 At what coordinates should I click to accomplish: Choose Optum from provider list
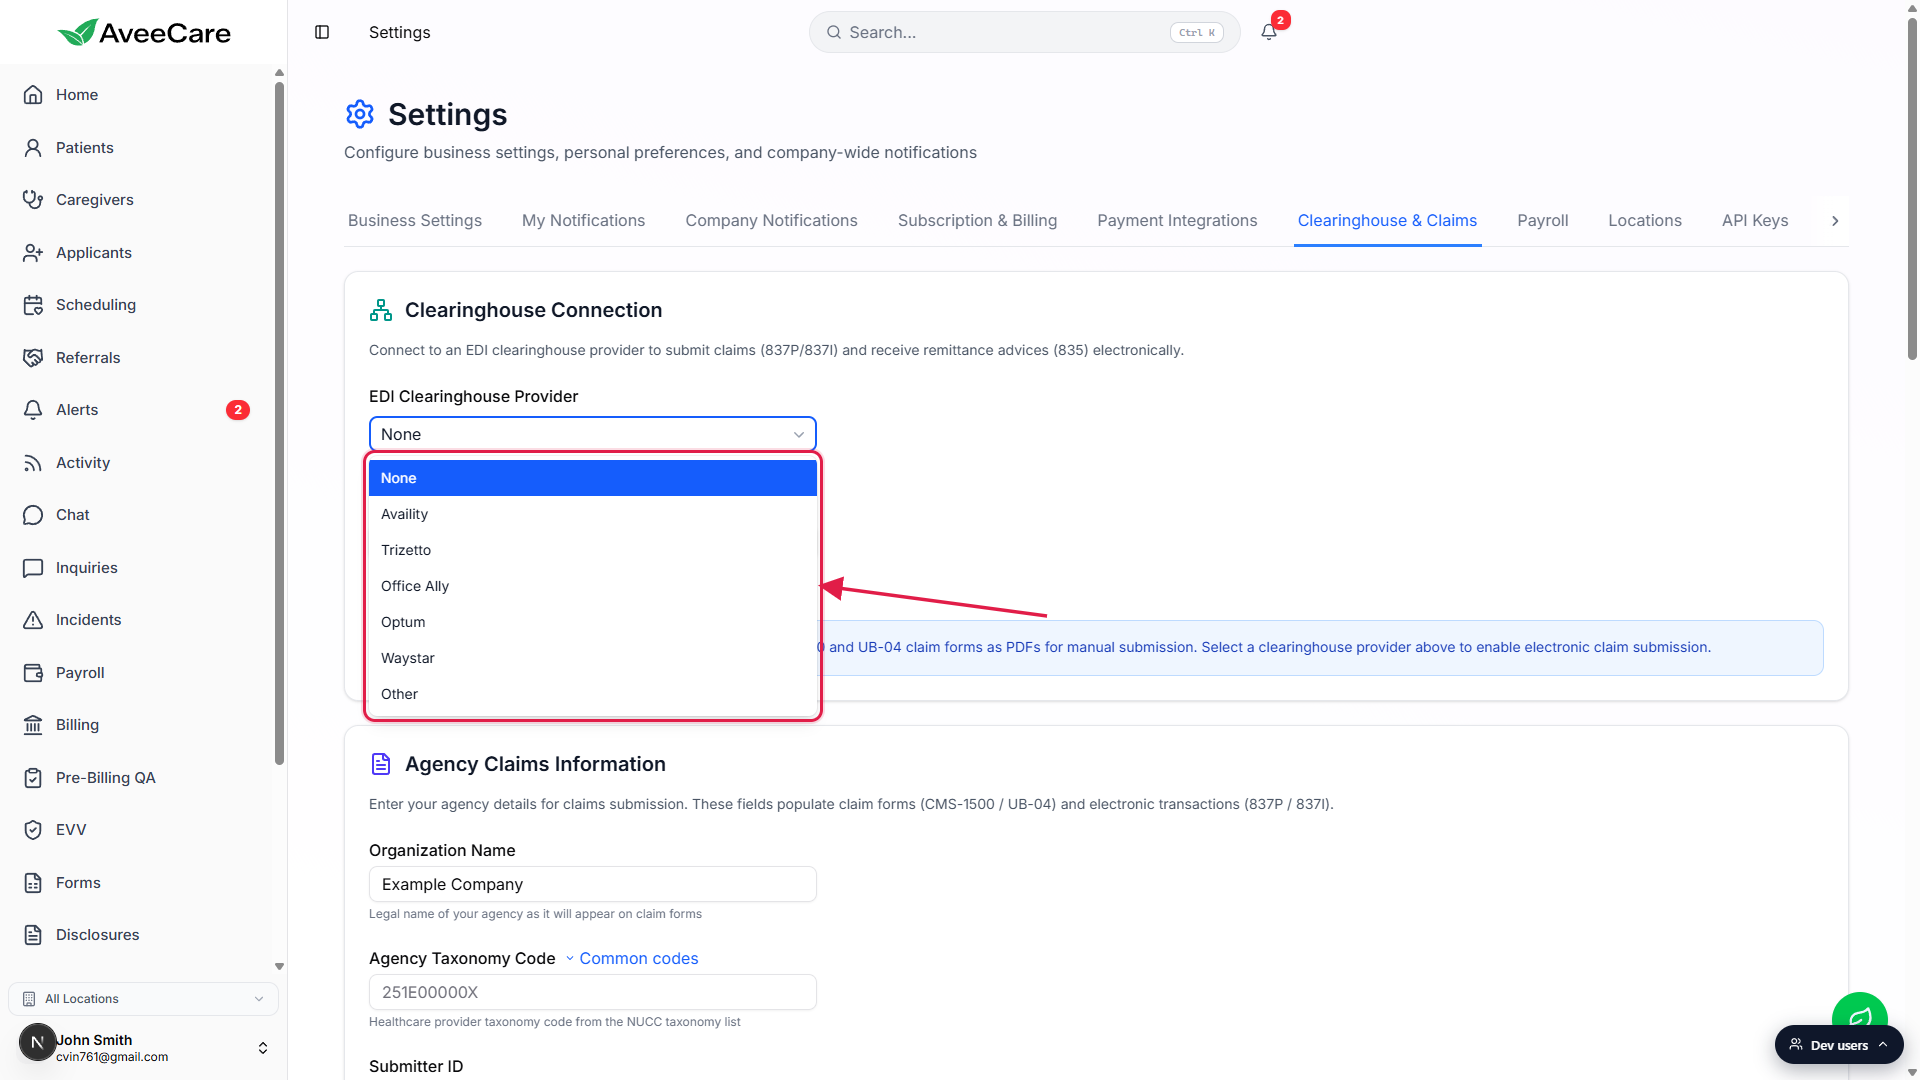click(x=593, y=622)
